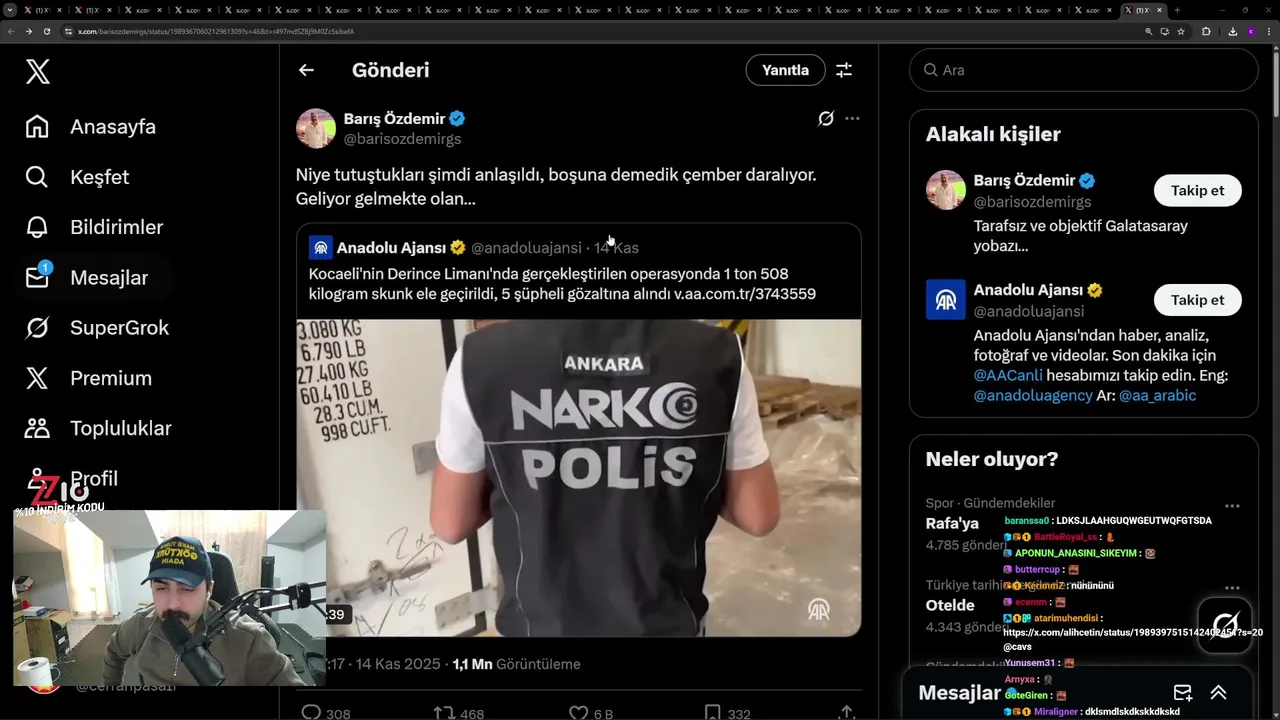Open reply filter settings icon next to Yanıtla
This screenshot has height=720, width=1280.
coord(844,70)
